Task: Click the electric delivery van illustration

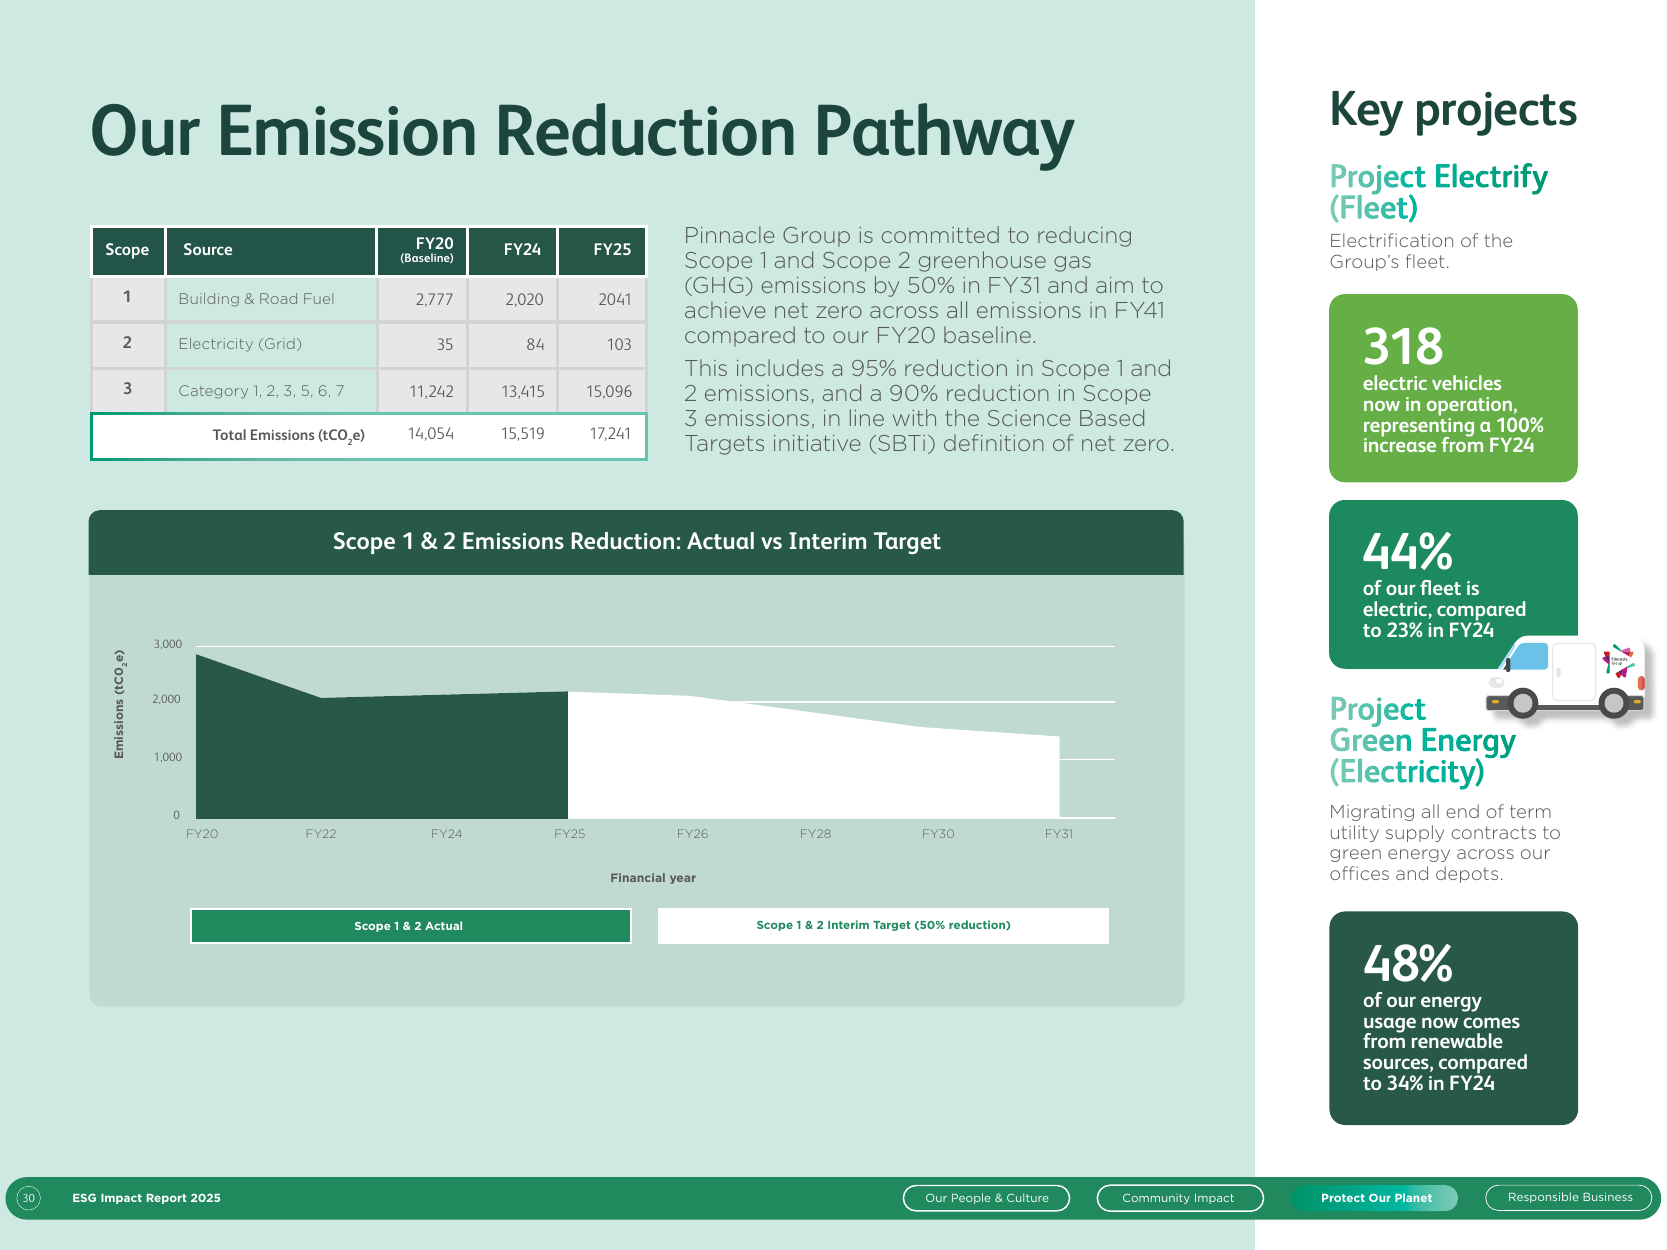Action: (1568, 677)
